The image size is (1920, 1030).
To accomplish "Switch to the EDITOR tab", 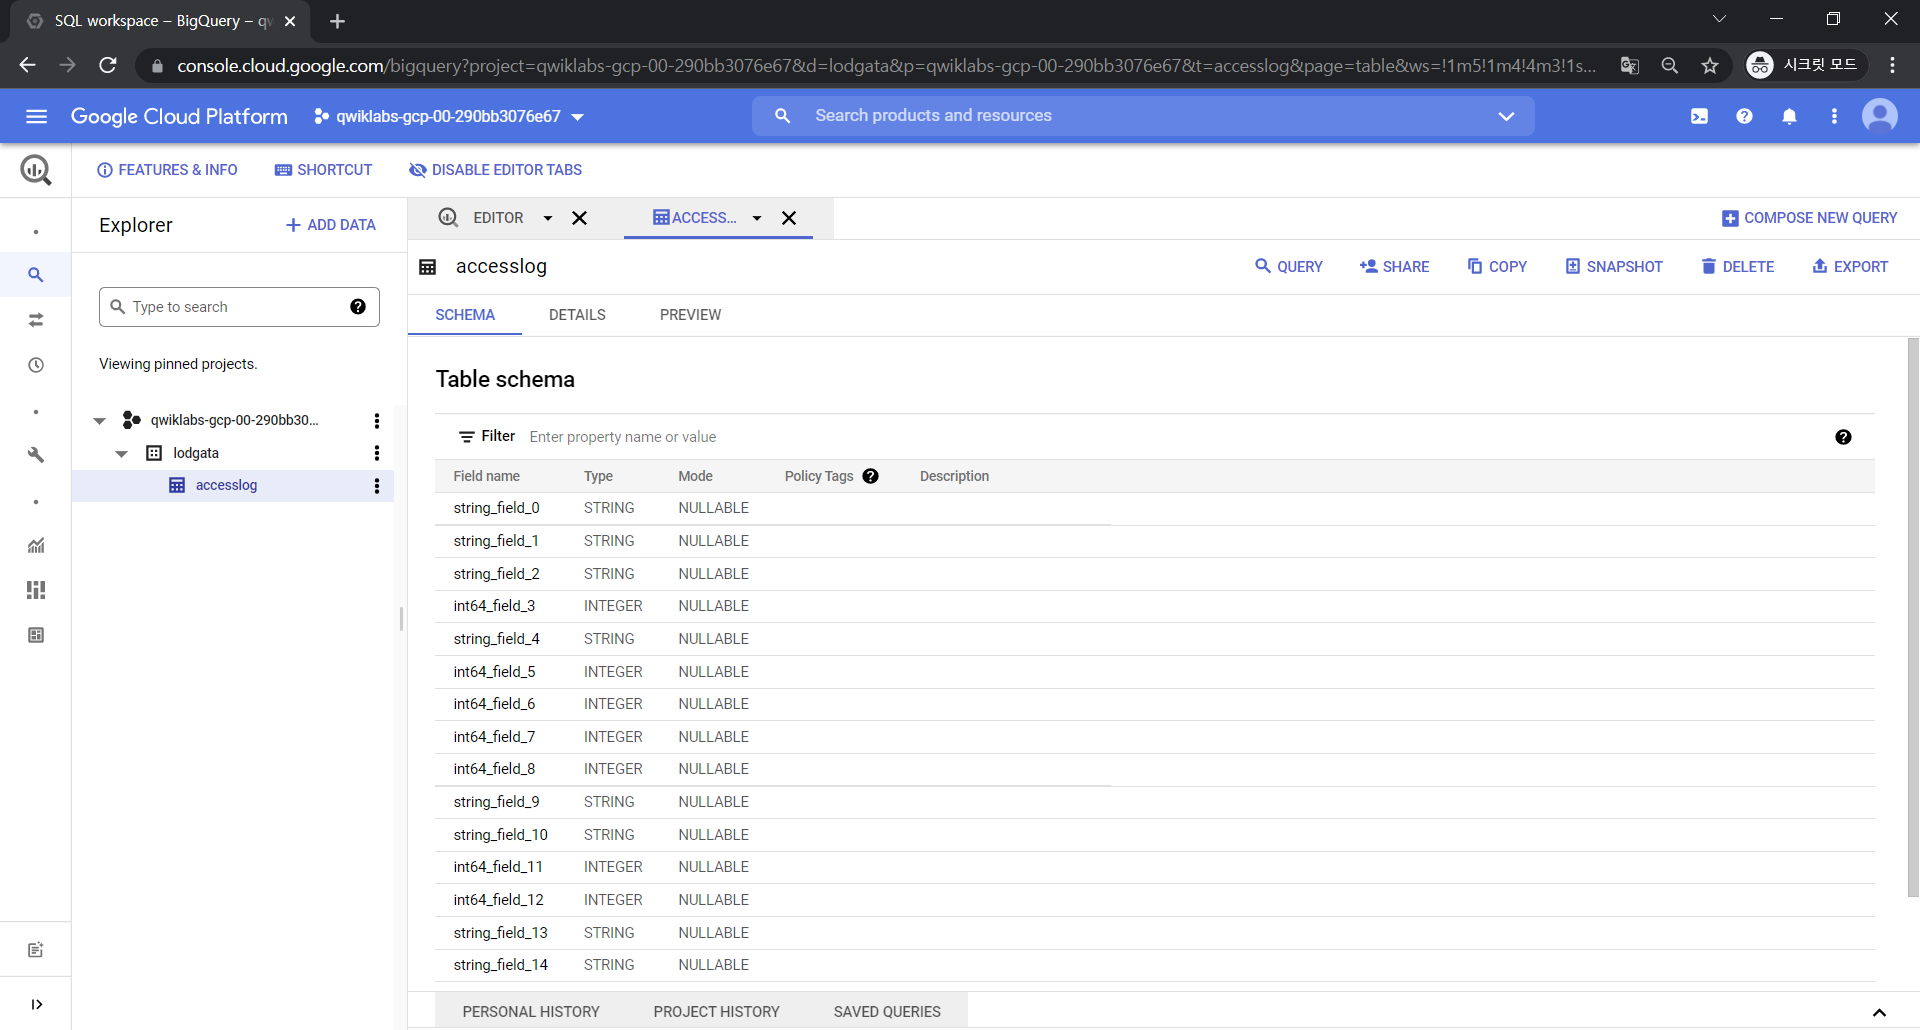I will (x=497, y=218).
